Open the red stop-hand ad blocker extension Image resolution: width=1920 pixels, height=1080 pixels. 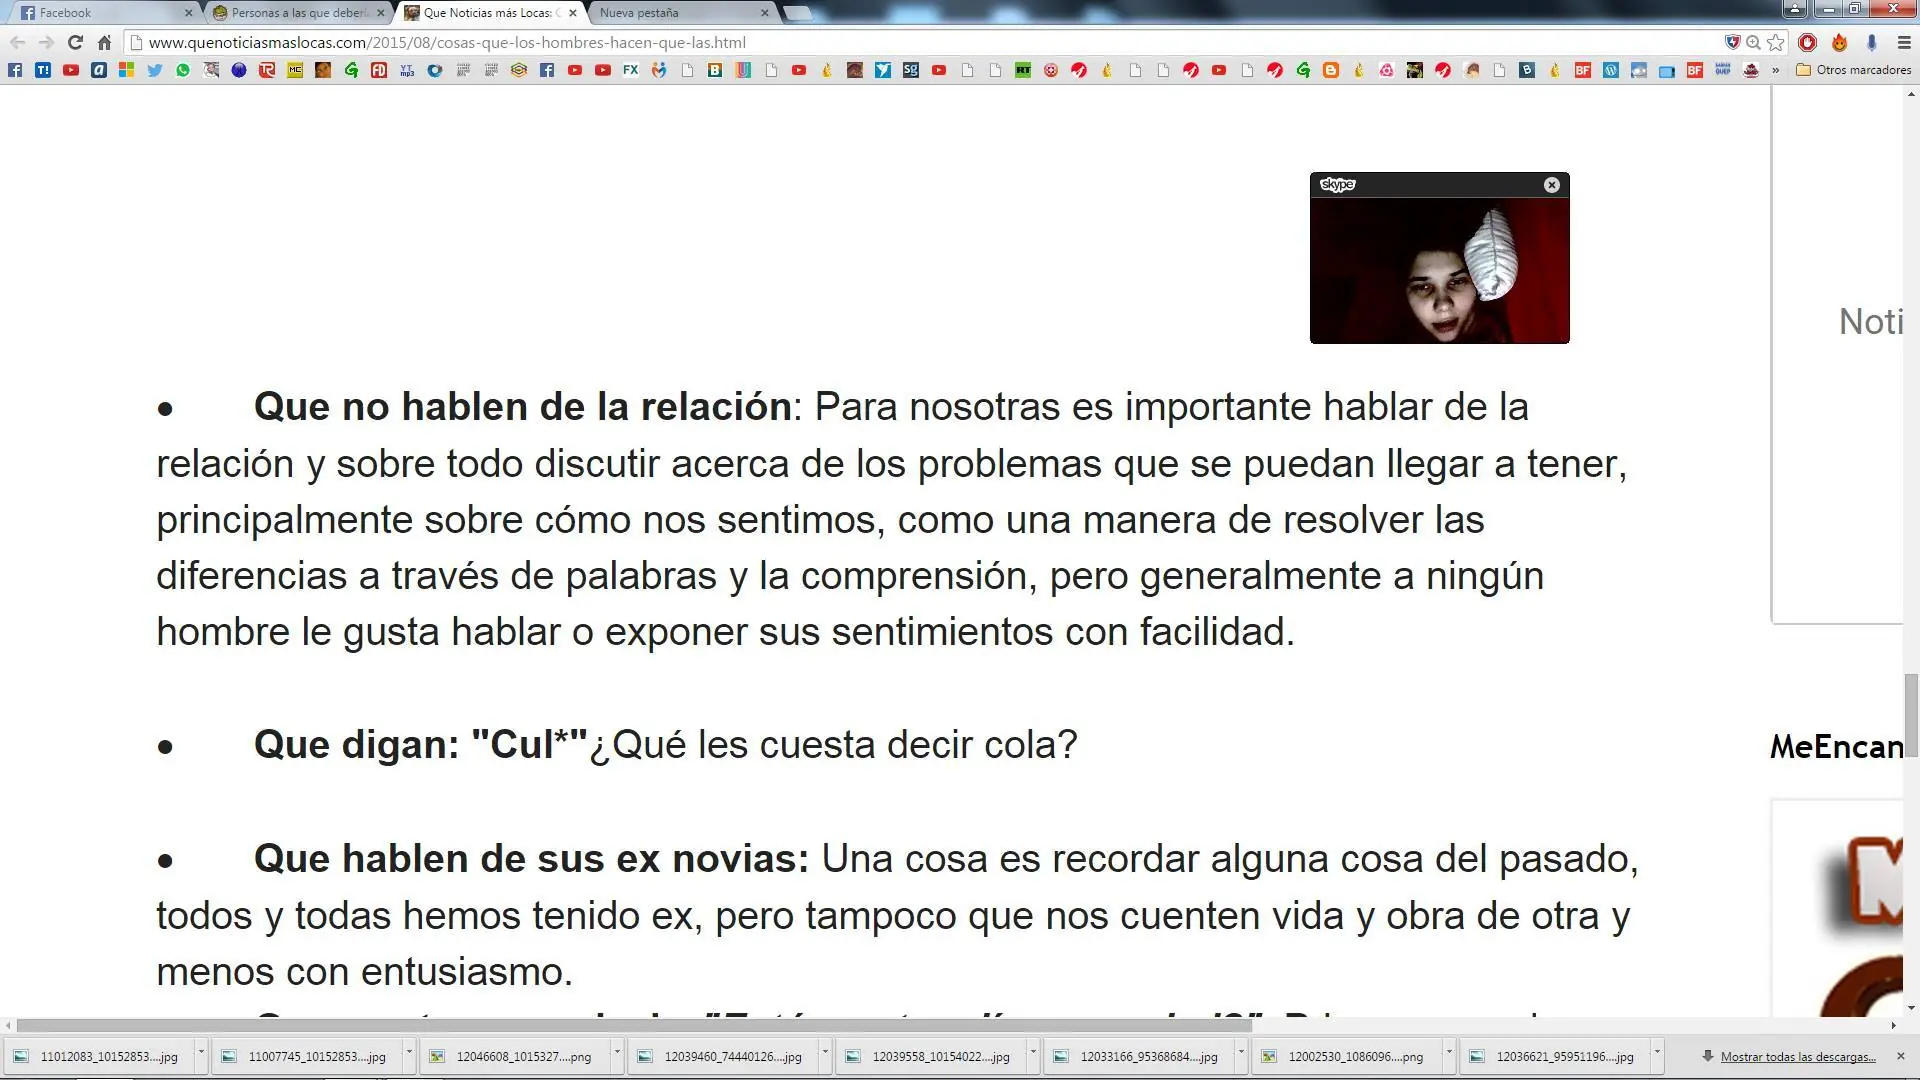(1807, 43)
